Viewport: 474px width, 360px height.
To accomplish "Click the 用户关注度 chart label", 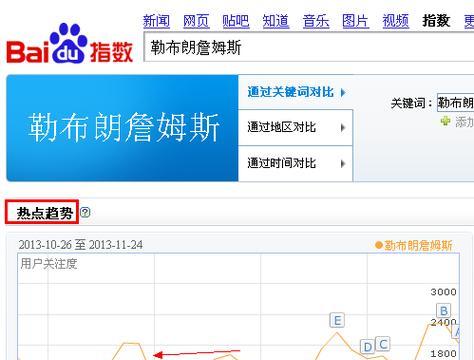I will 49,264.
